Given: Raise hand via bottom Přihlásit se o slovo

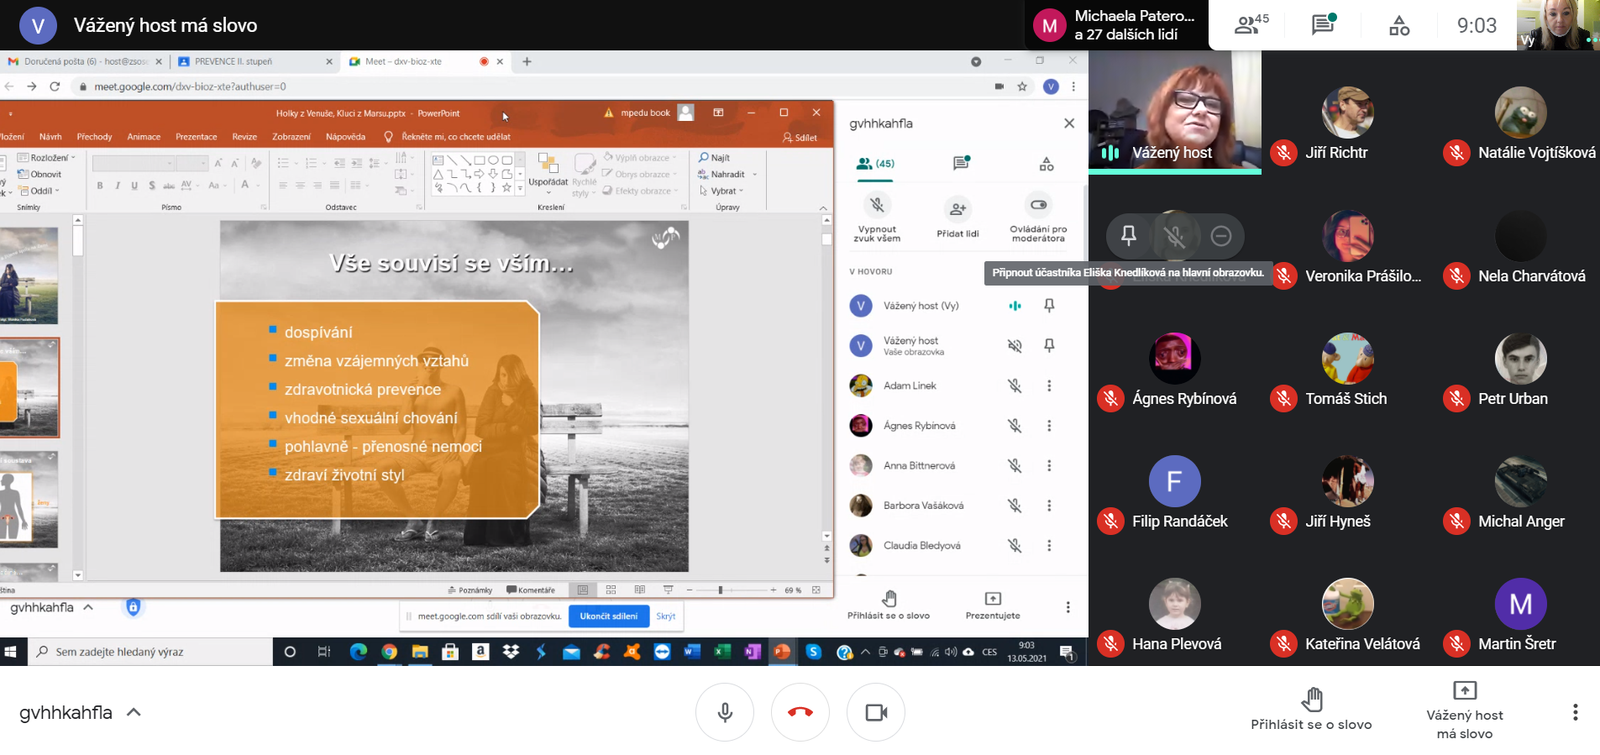Looking at the screenshot, I should [1311, 710].
